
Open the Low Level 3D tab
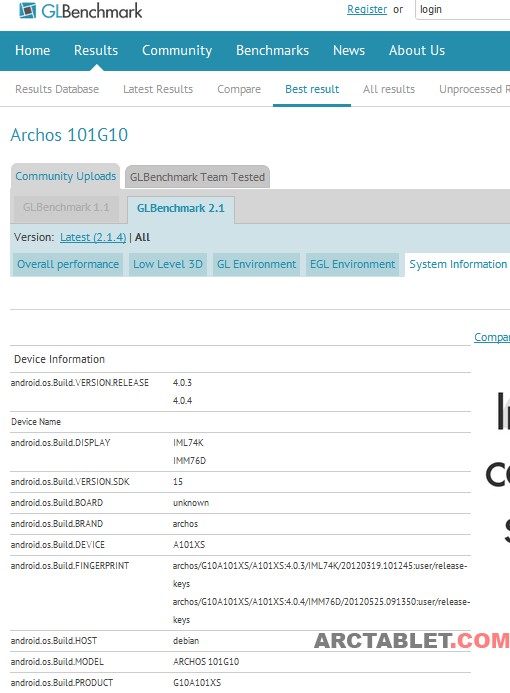click(168, 264)
